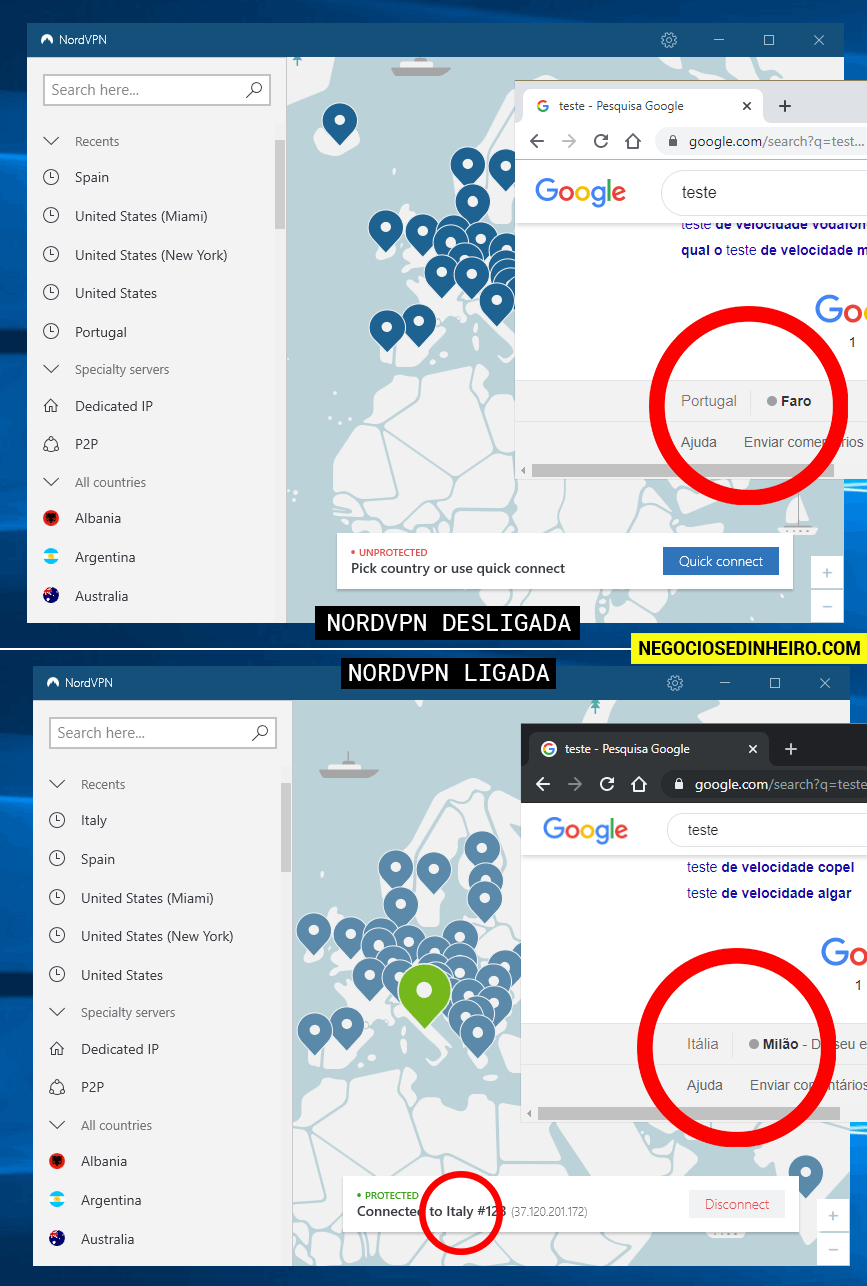The image size is (867, 1286).
Task: Open 'teste de velocidade copel' suggestion
Action: click(x=770, y=867)
